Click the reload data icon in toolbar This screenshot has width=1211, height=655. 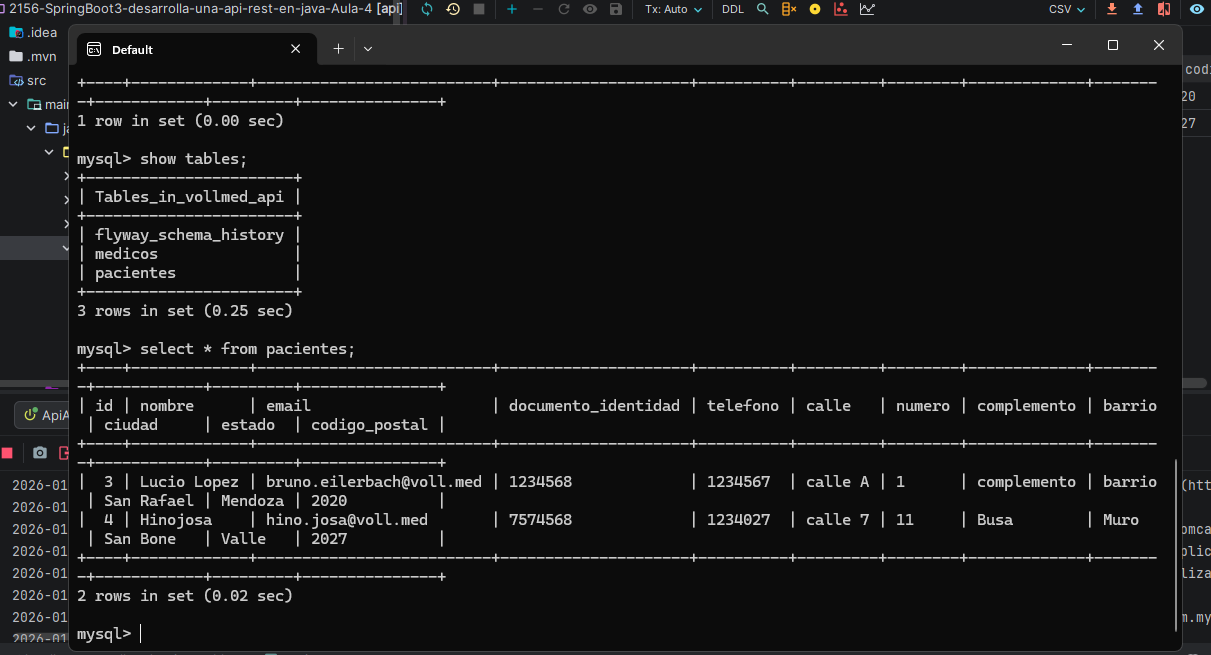pyautogui.click(x=427, y=9)
